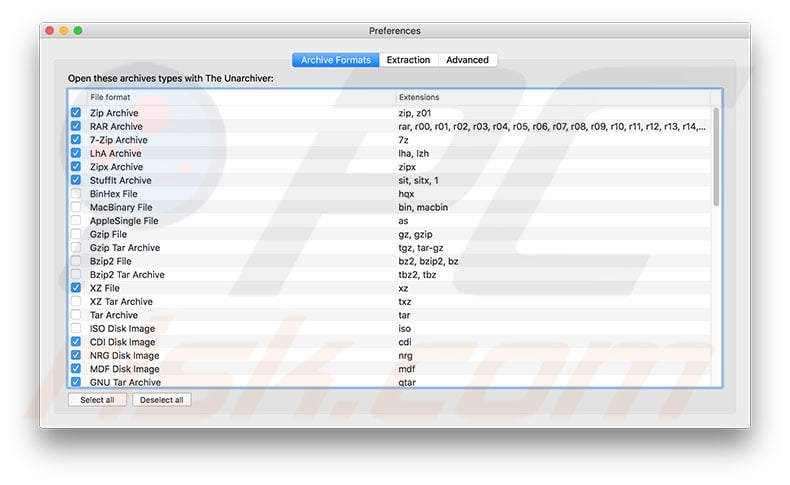The width and height of the screenshot is (790, 485).
Task: Uncheck the 7-Zip Archive checkbox
Action: click(76, 140)
